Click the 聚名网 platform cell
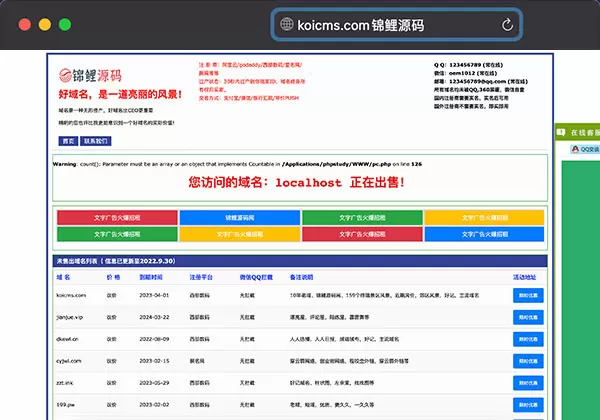The height and width of the screenshot is (420, 600). click(197, 361)
